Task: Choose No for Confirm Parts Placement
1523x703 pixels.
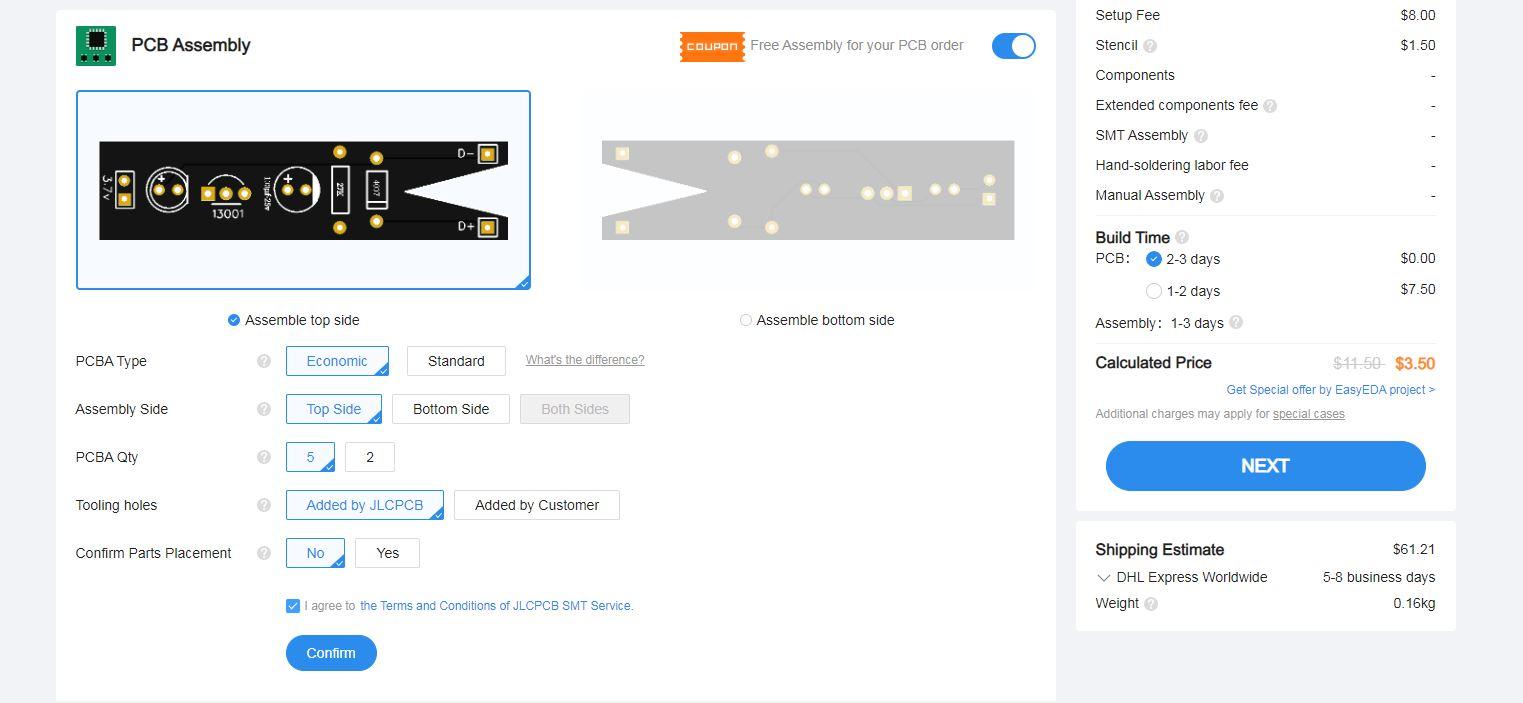Action: pos(315,553)
